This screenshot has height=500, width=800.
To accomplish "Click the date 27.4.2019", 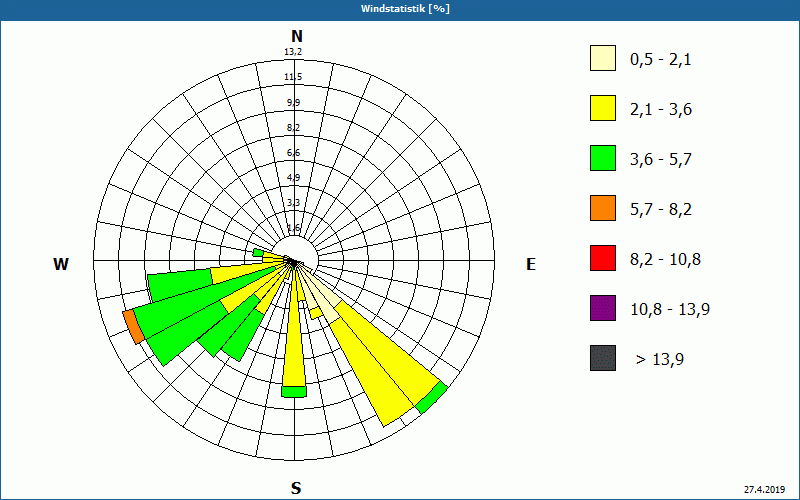I will 764,489.
